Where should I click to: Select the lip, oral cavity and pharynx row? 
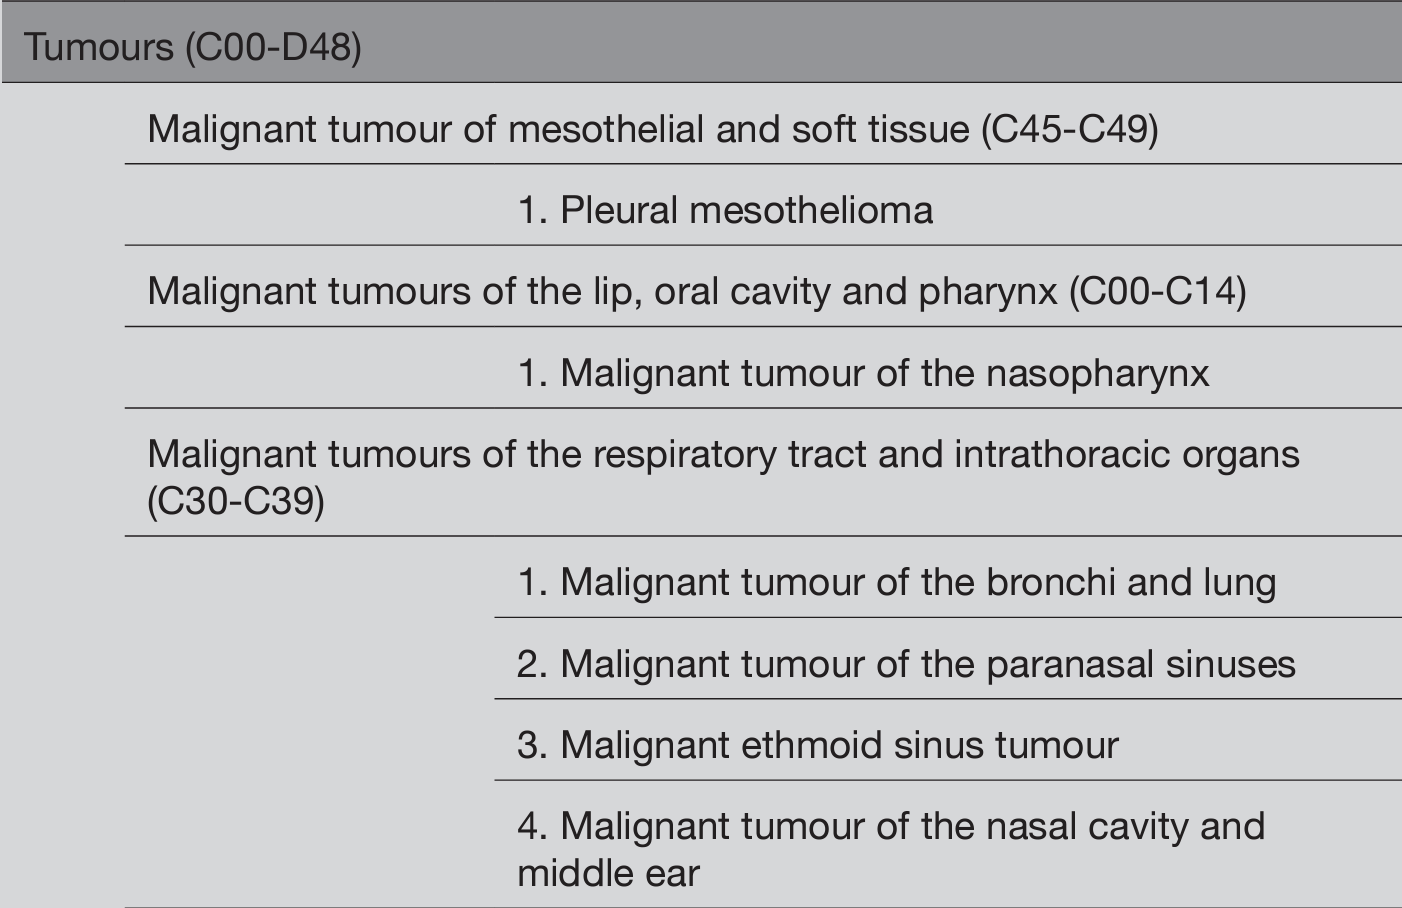696,291
